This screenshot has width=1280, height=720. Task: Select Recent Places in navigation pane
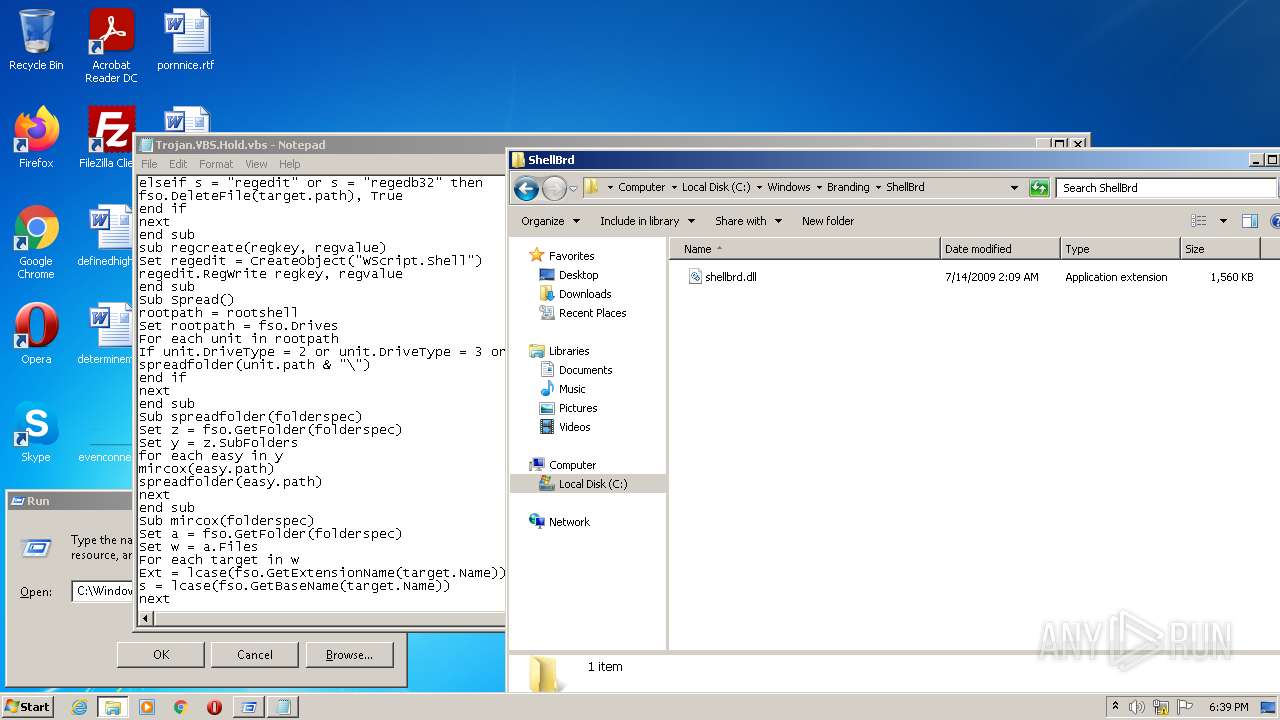pyautogui.click(x=592, y=313)
